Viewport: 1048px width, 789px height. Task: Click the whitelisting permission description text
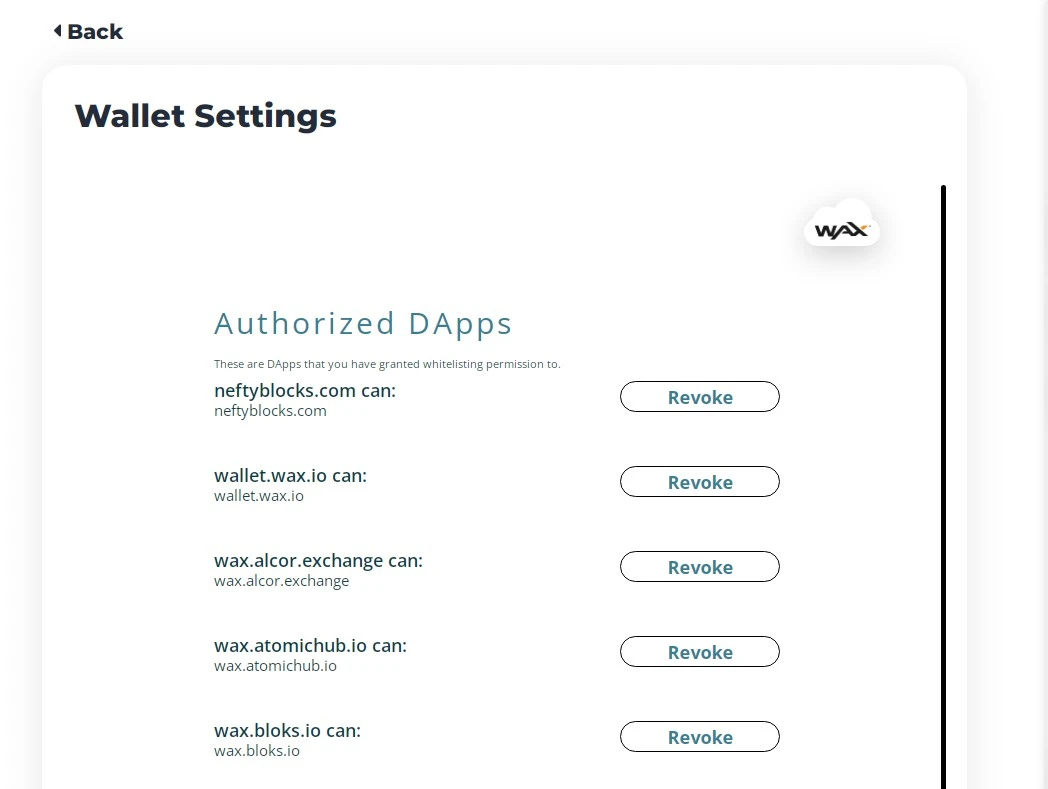click(x=387, y=364)
